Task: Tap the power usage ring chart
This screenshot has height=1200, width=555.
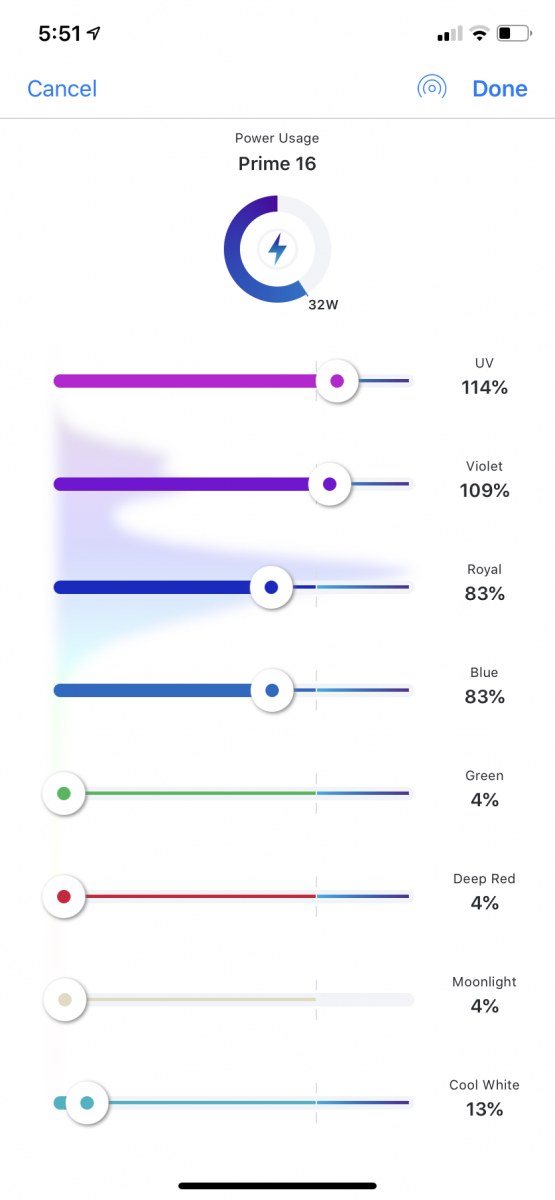Action: pyautogui.click(x=277, y=249)
